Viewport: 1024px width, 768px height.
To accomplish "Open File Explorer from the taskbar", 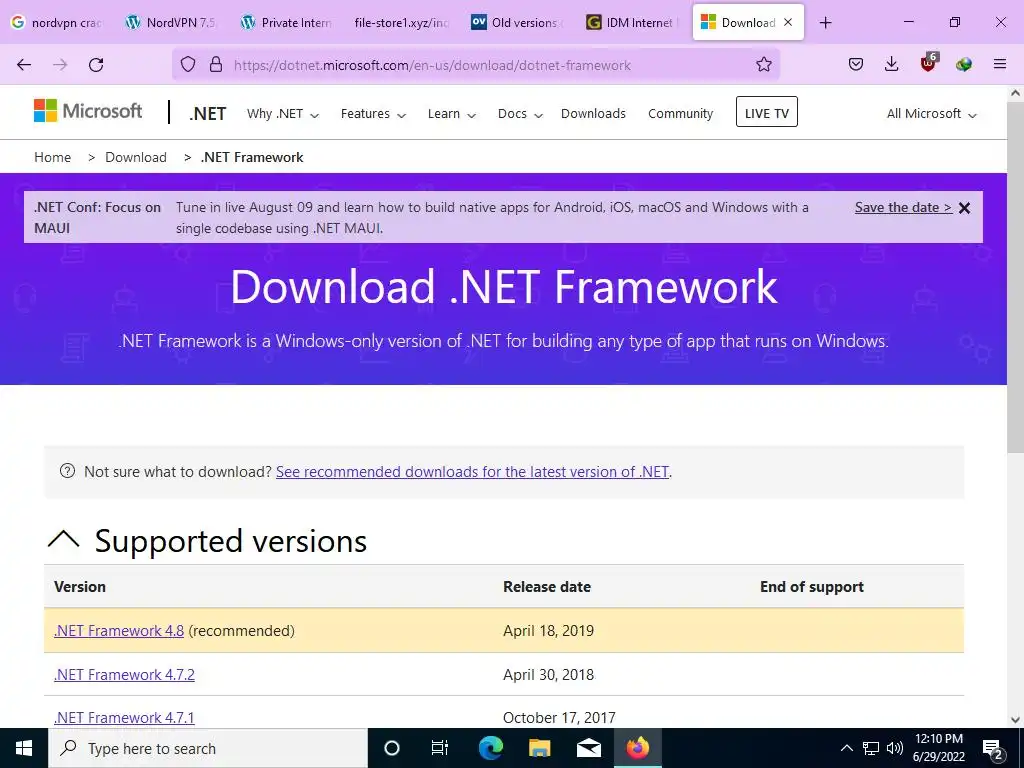I will click(539, 748).
